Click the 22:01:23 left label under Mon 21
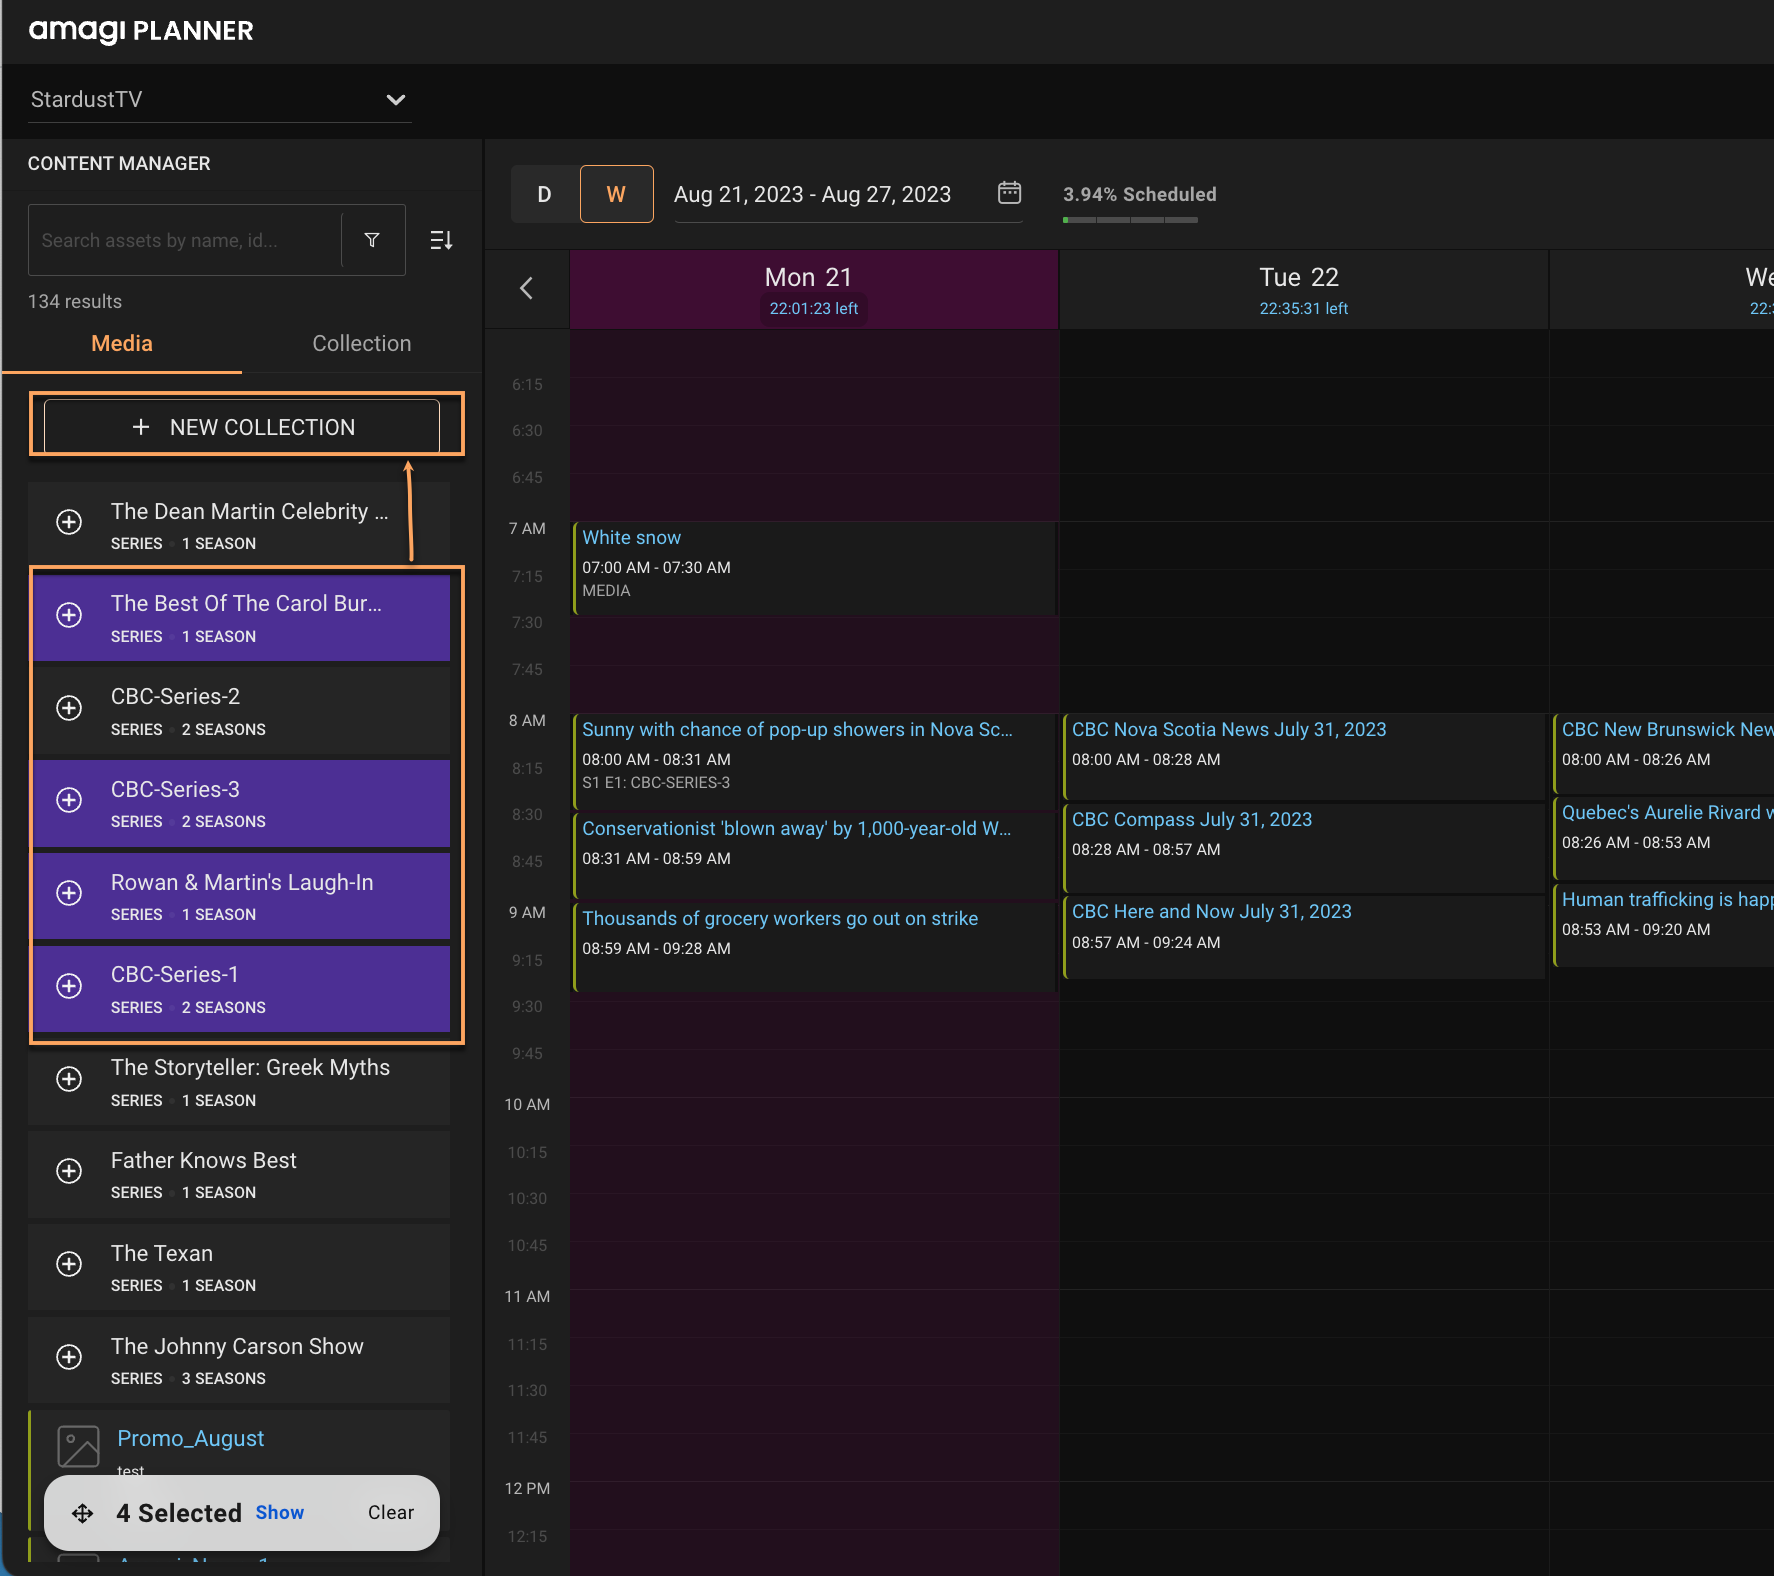 coord(814,308)
